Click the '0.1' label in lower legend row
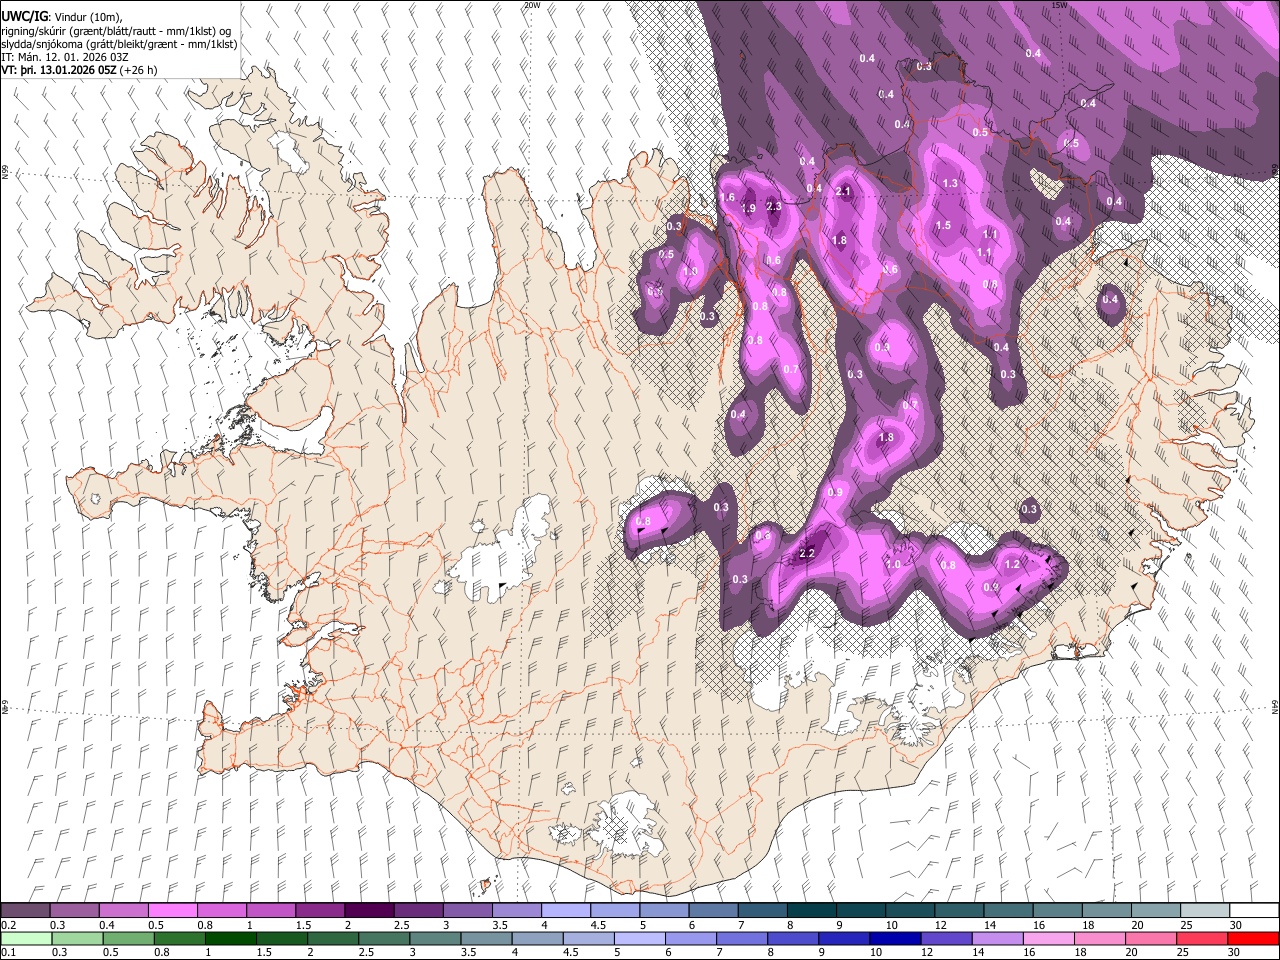Screen dimensions: 1280x960 [8, 953]
